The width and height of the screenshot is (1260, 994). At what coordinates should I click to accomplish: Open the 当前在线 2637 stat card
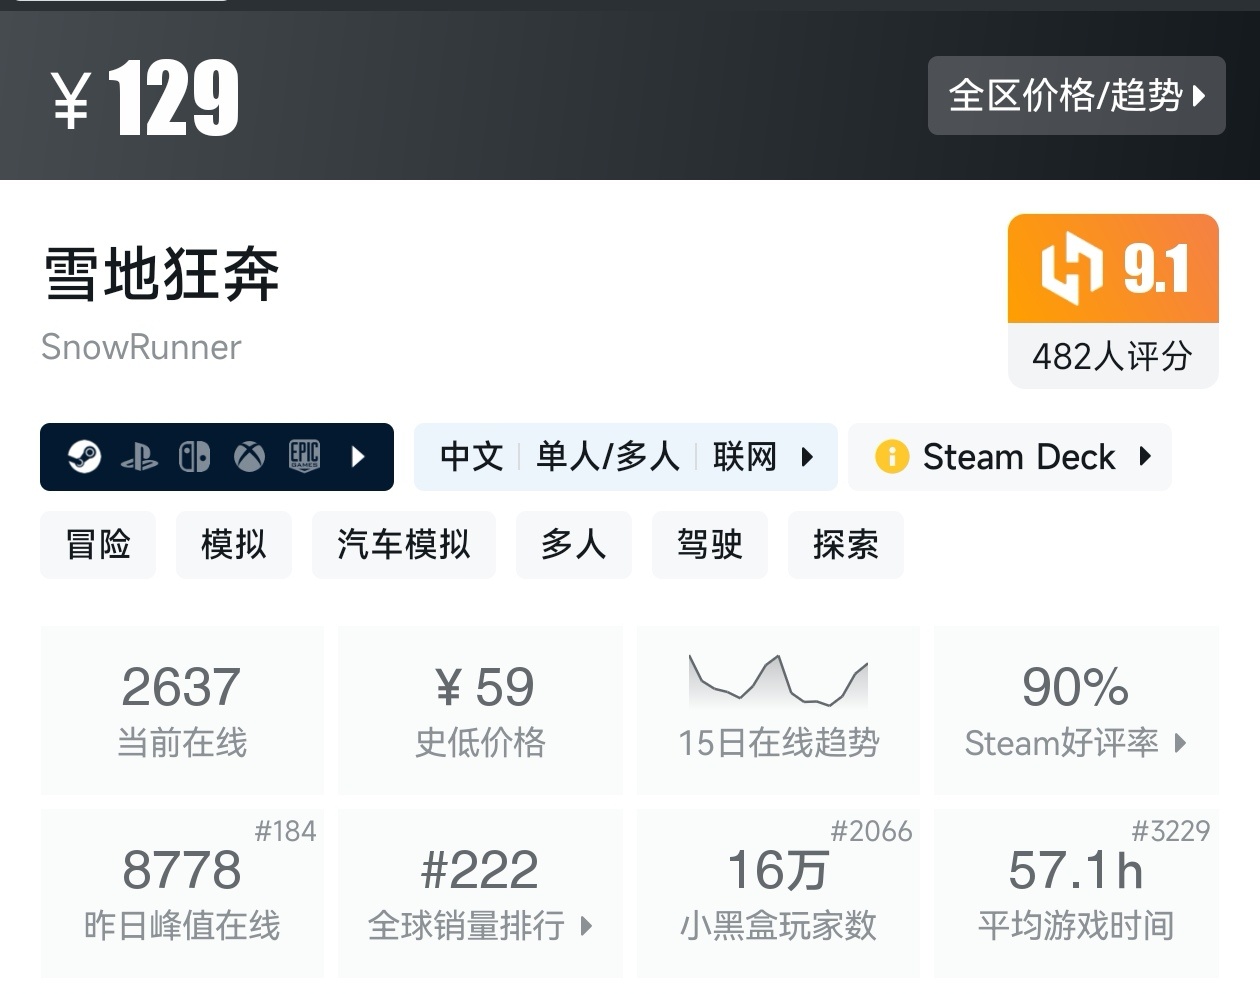182,710
